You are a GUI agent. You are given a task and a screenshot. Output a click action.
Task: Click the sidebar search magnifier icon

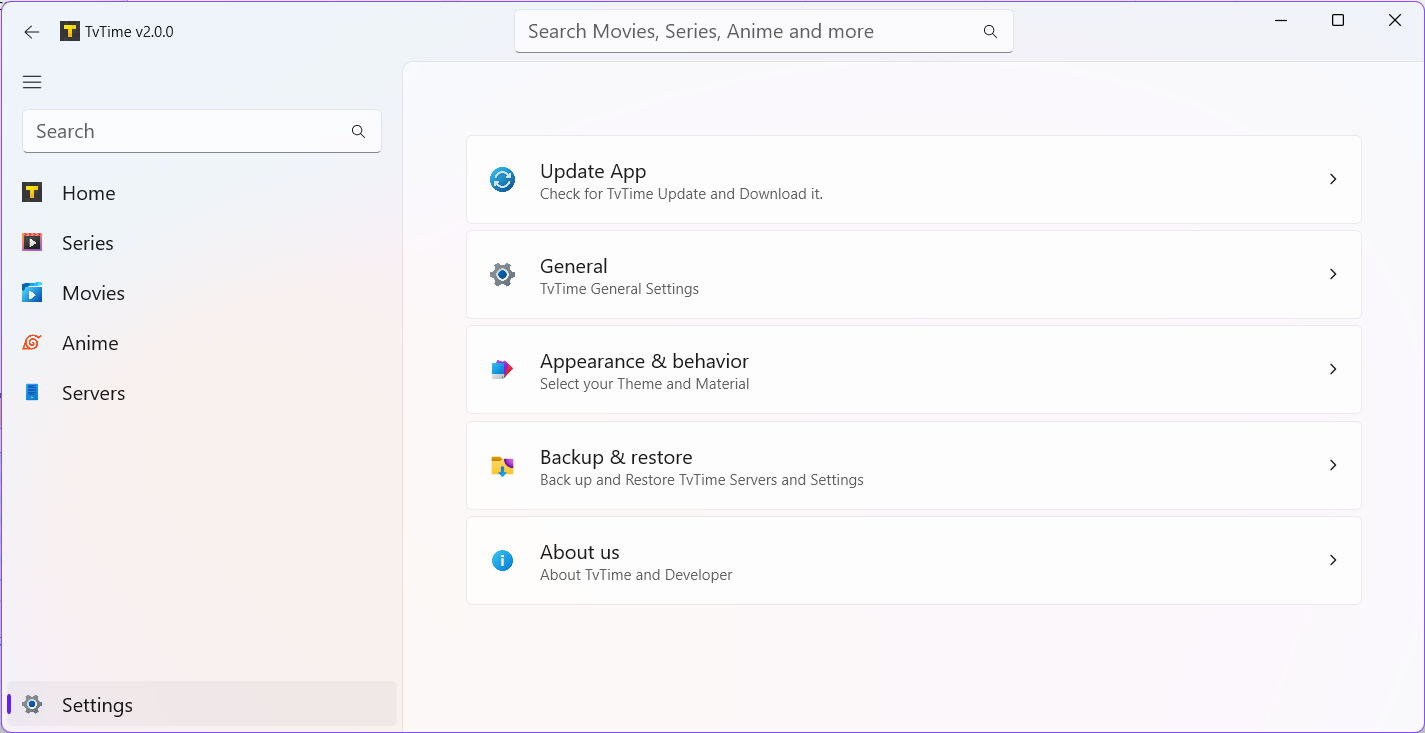(x=358, y=131)
